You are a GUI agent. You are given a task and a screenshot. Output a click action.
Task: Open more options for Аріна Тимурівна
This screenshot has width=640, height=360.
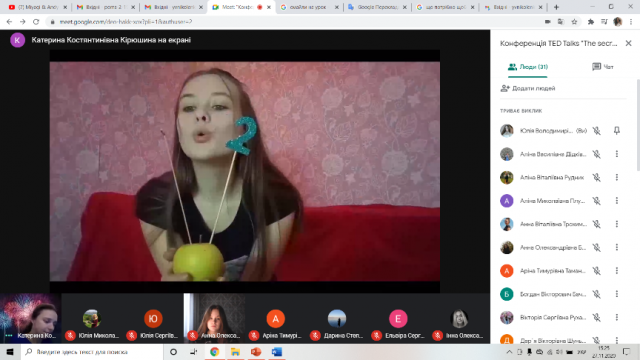coord(617,271)
